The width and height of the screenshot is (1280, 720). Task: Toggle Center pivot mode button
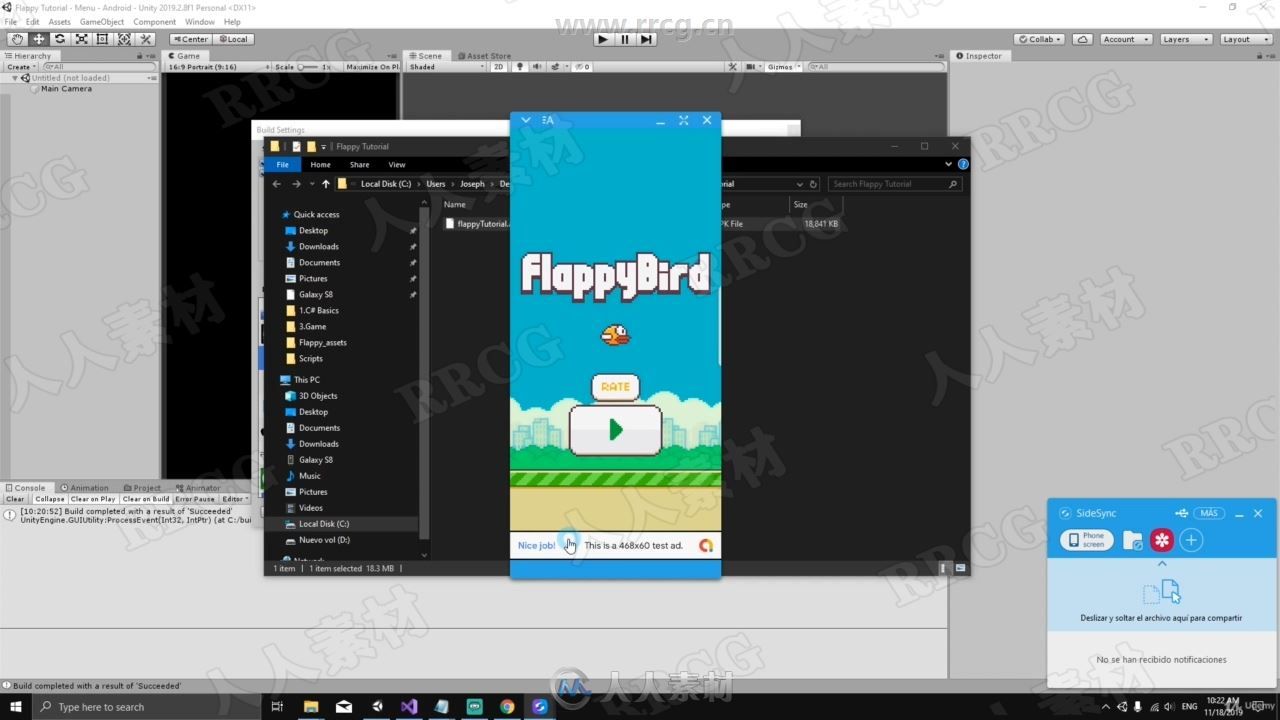tap(190, 39)
